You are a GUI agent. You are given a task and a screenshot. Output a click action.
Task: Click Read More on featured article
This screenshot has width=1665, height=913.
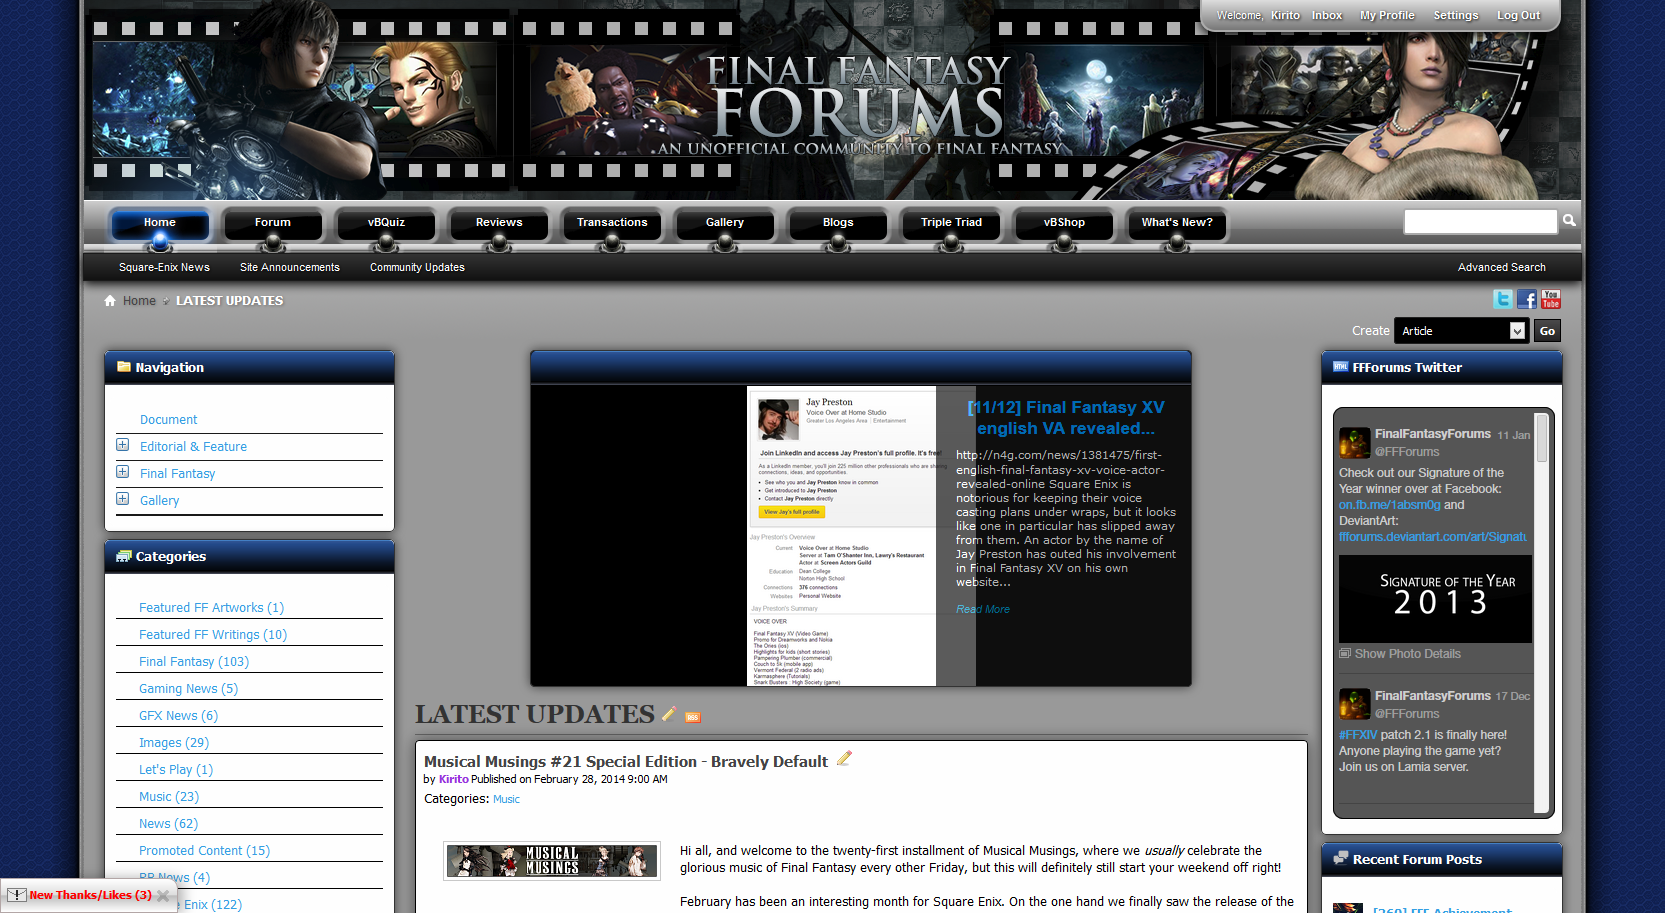[x=983, y=609]
